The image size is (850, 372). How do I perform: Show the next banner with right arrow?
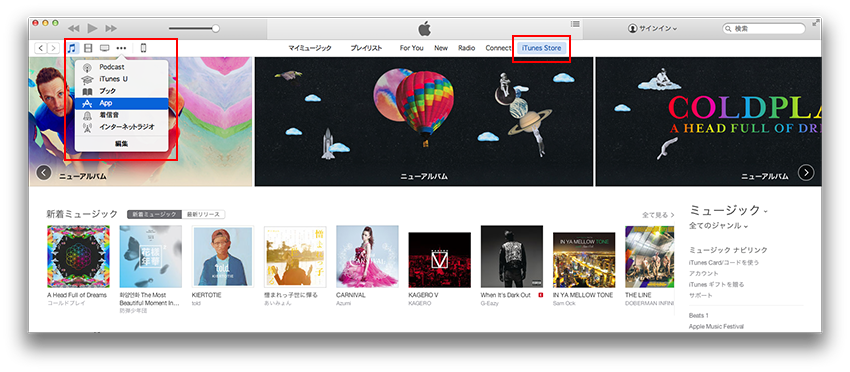point(806,172)
